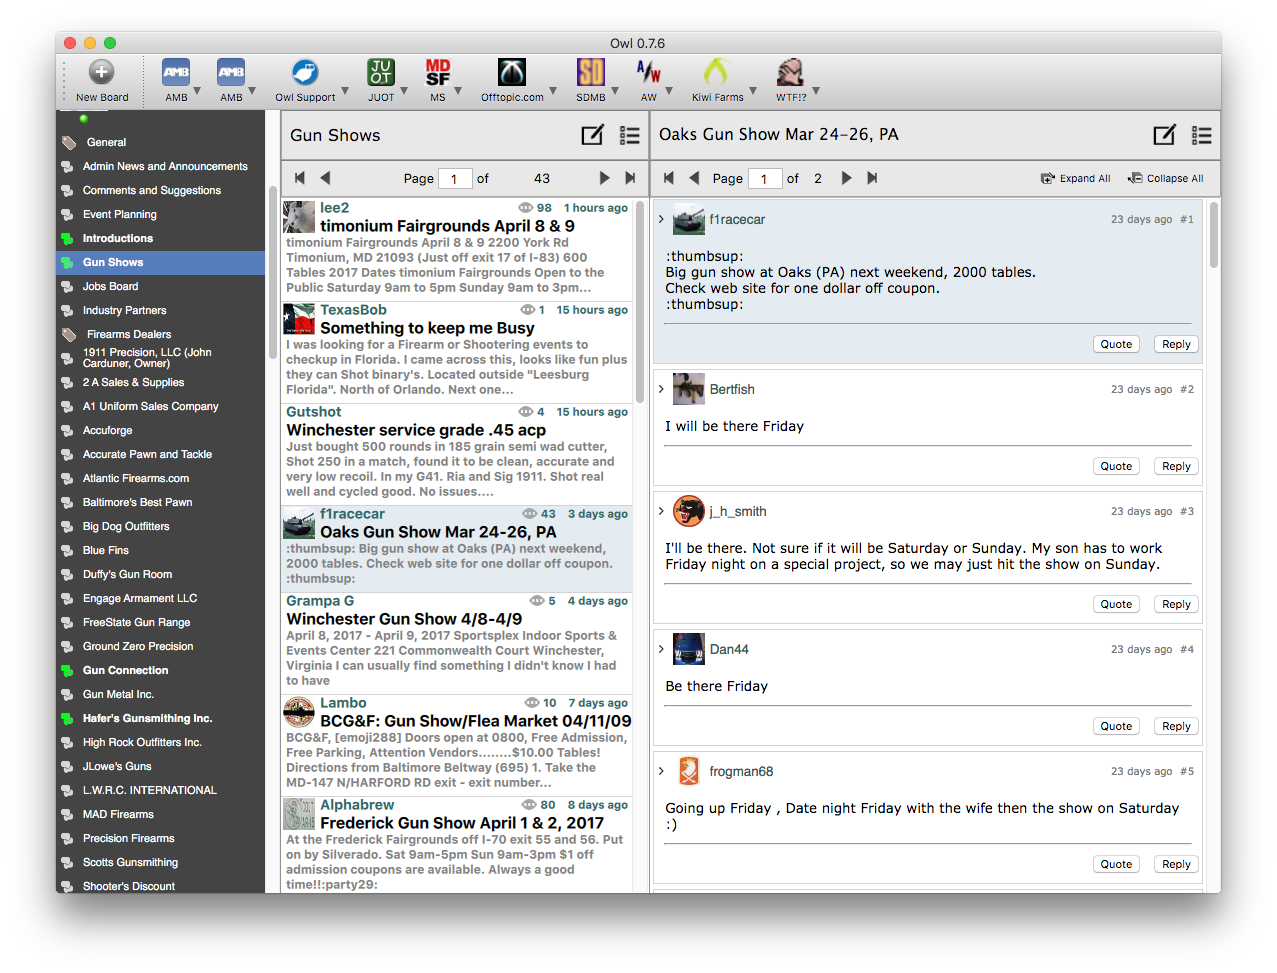
Task: Go to previous page of thread list
Action: click(325, 178)
